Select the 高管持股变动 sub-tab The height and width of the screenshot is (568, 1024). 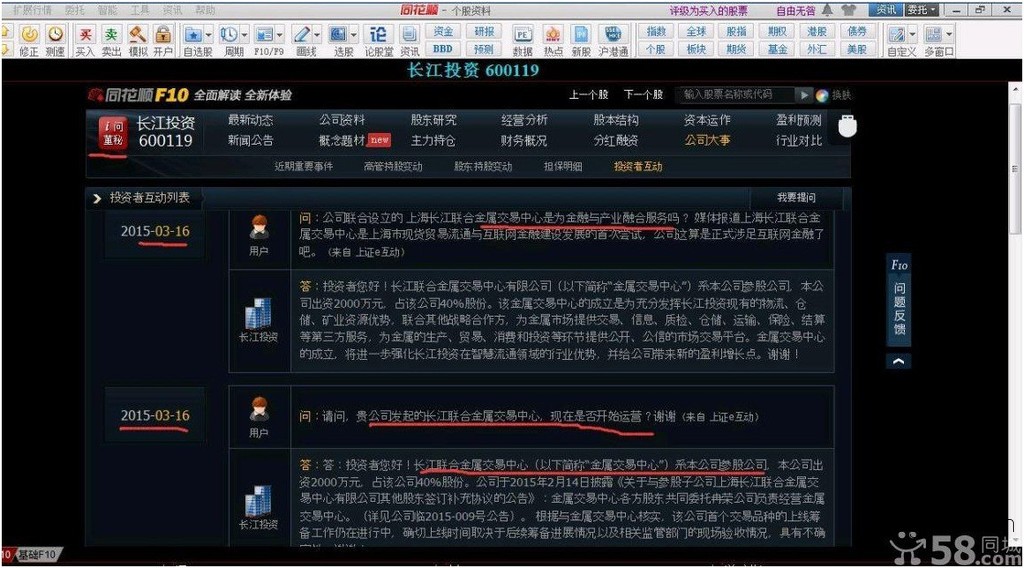[393, 166]
